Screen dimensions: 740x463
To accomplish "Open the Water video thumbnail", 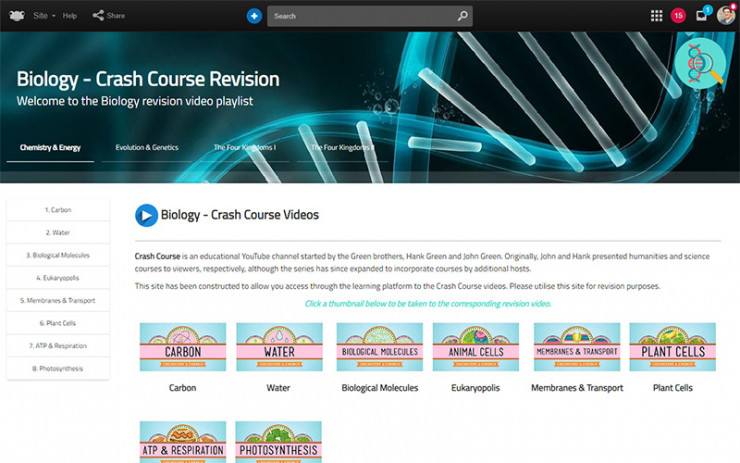I will pyautogui.click(x=279, y=347).
